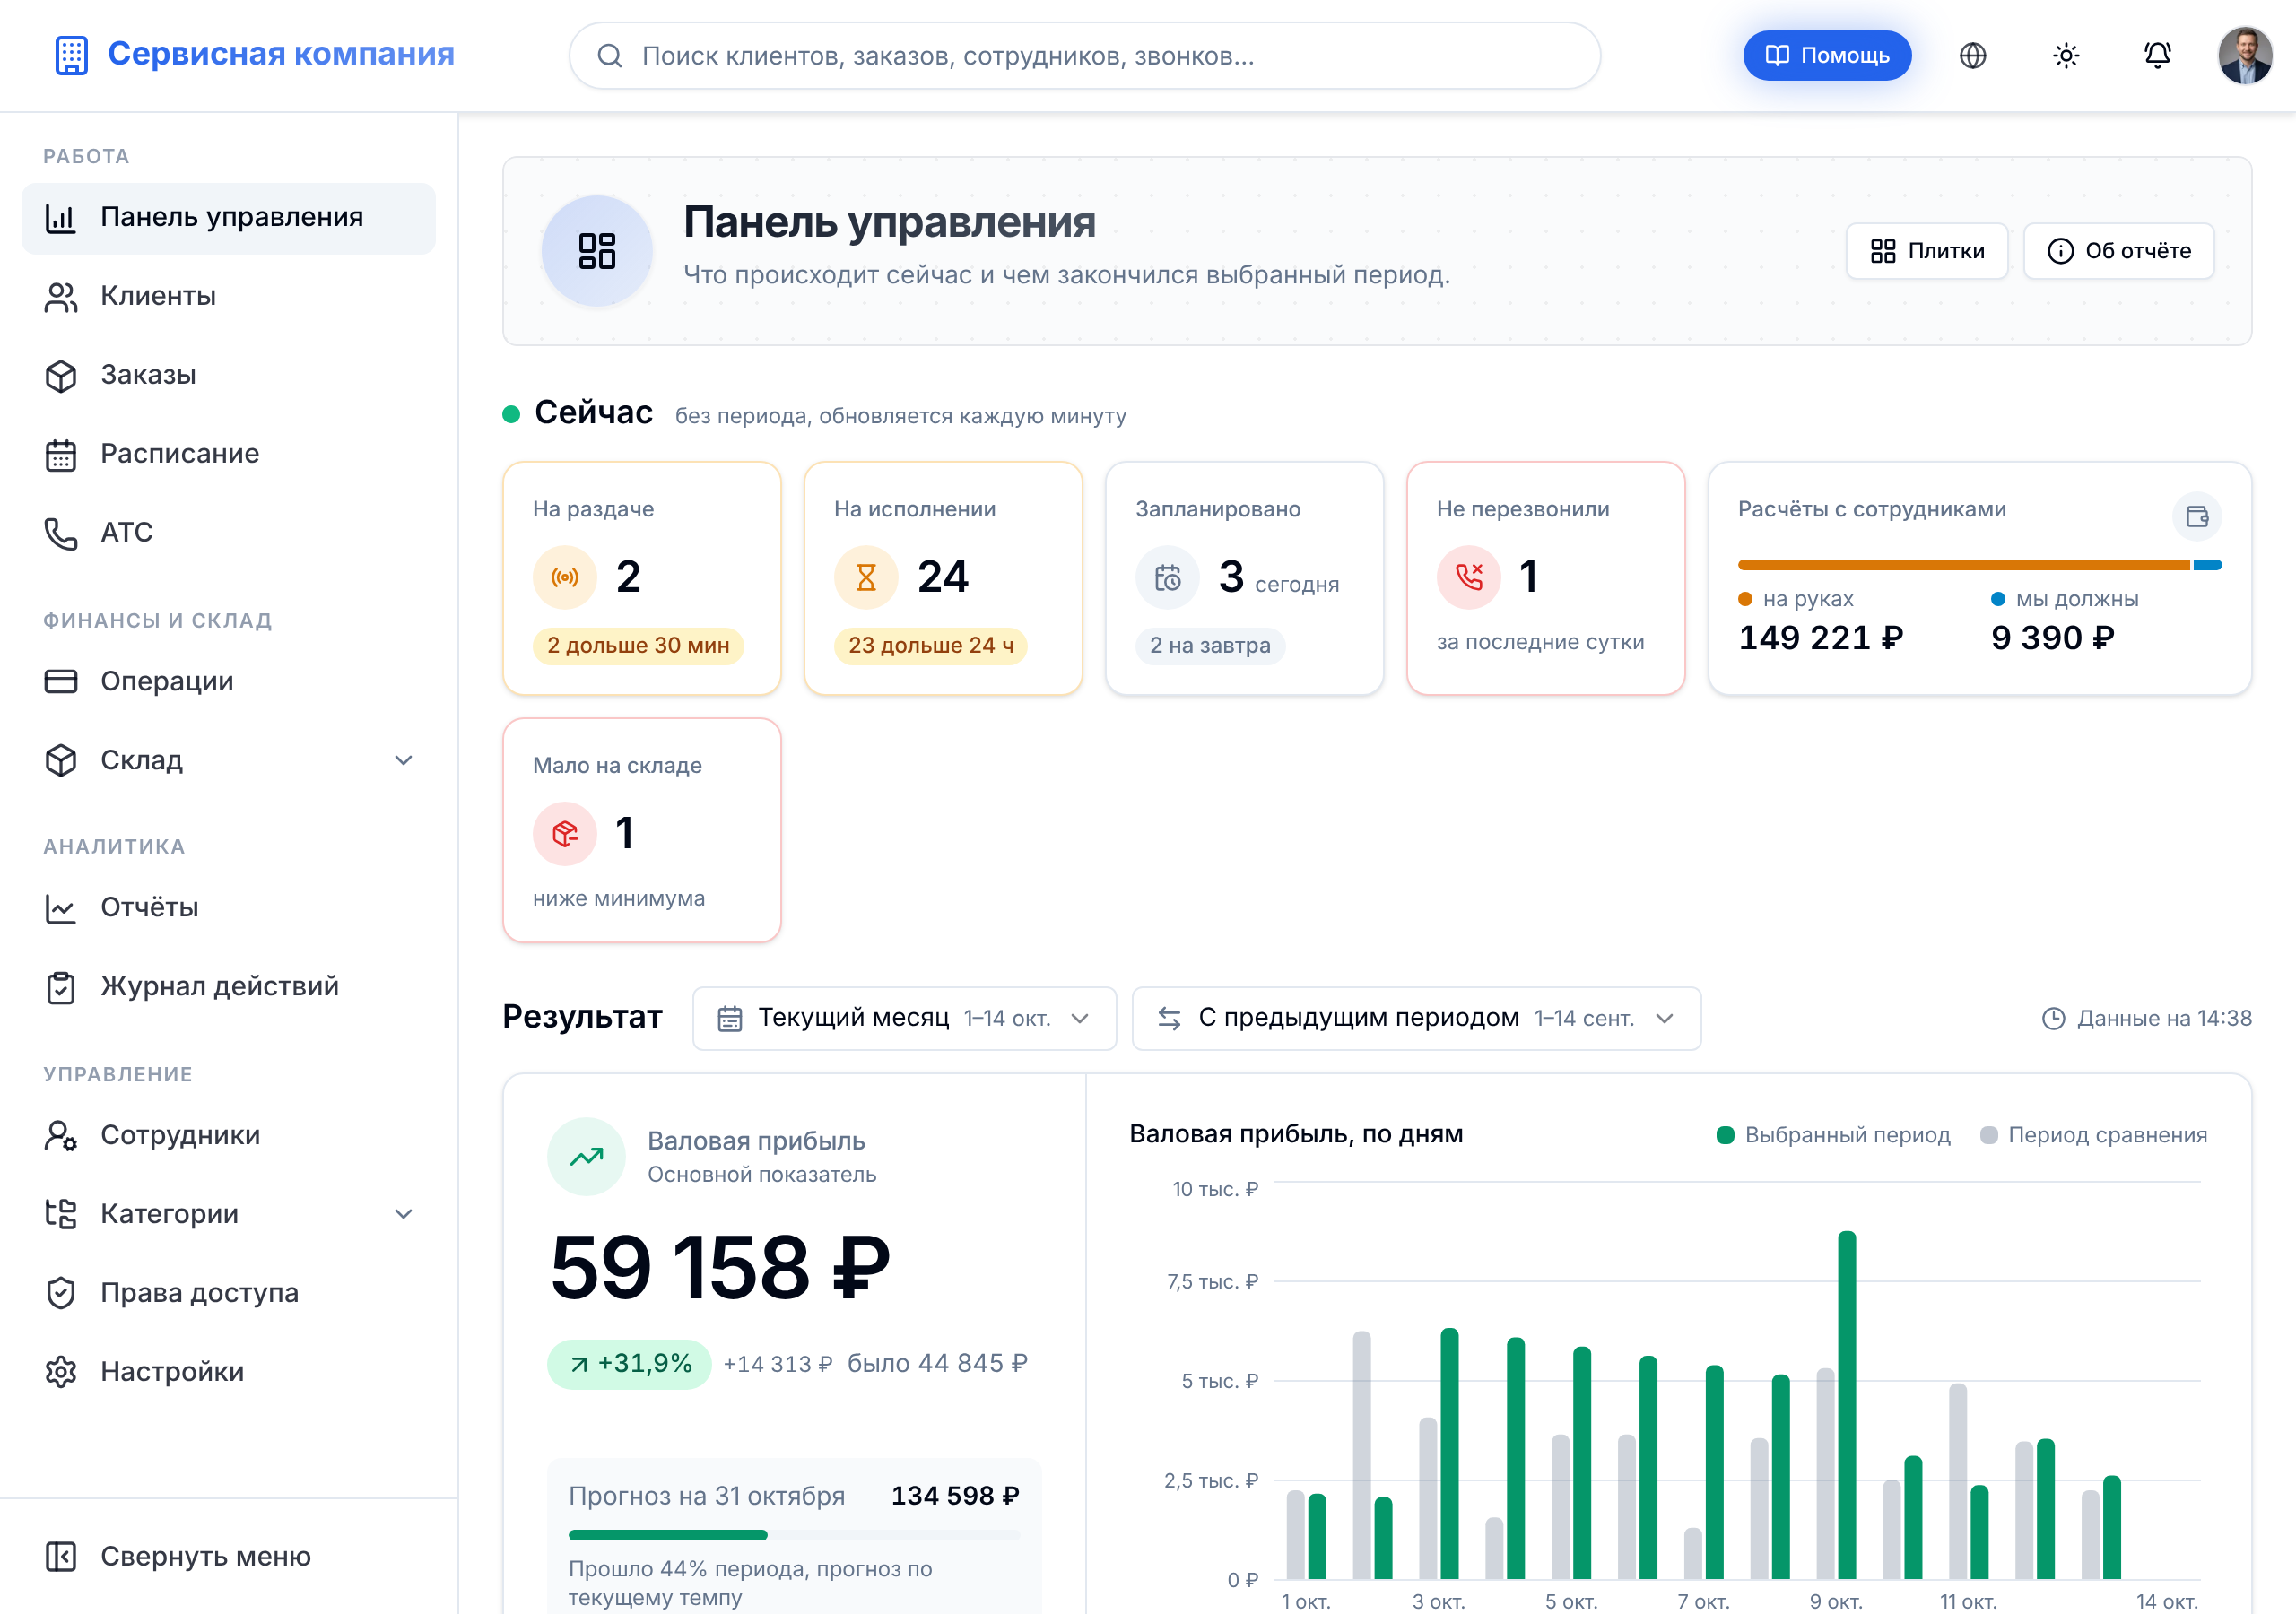
Task: Click the Сервисная компания building logo icon
Action: click(71, 55)
